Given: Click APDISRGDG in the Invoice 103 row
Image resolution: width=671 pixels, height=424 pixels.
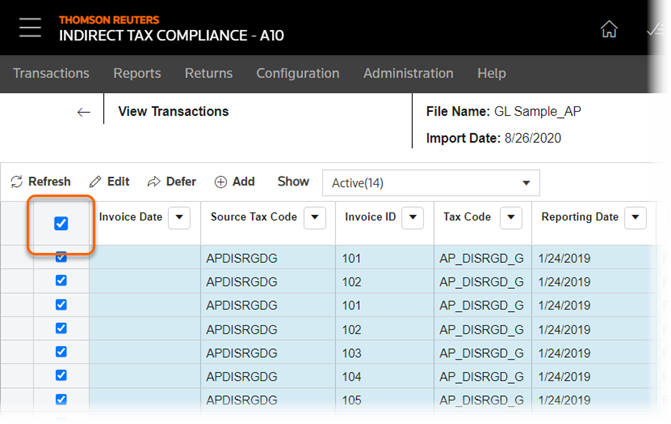Looking at the screenshot, I should (242, 353).
